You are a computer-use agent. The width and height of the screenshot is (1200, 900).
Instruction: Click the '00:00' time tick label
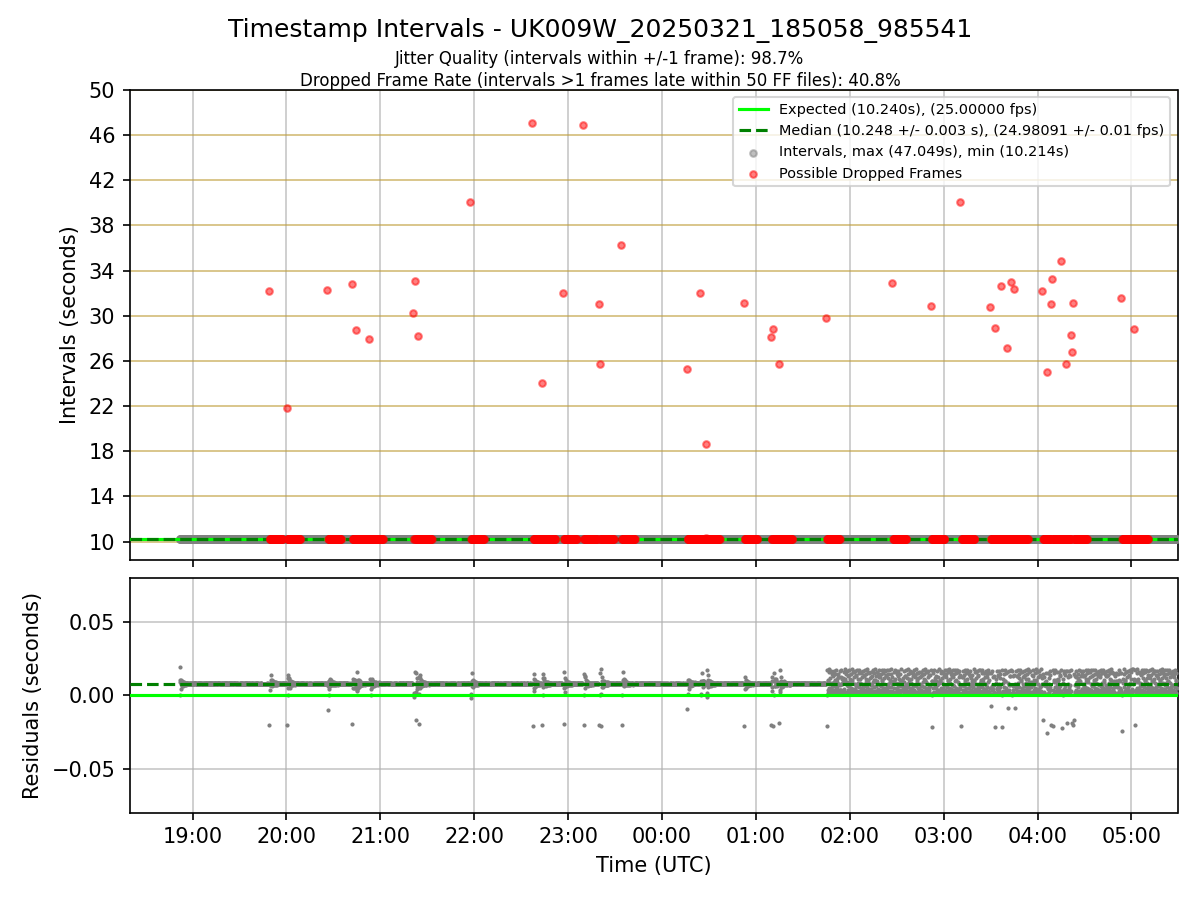click(x=662, y=836)
